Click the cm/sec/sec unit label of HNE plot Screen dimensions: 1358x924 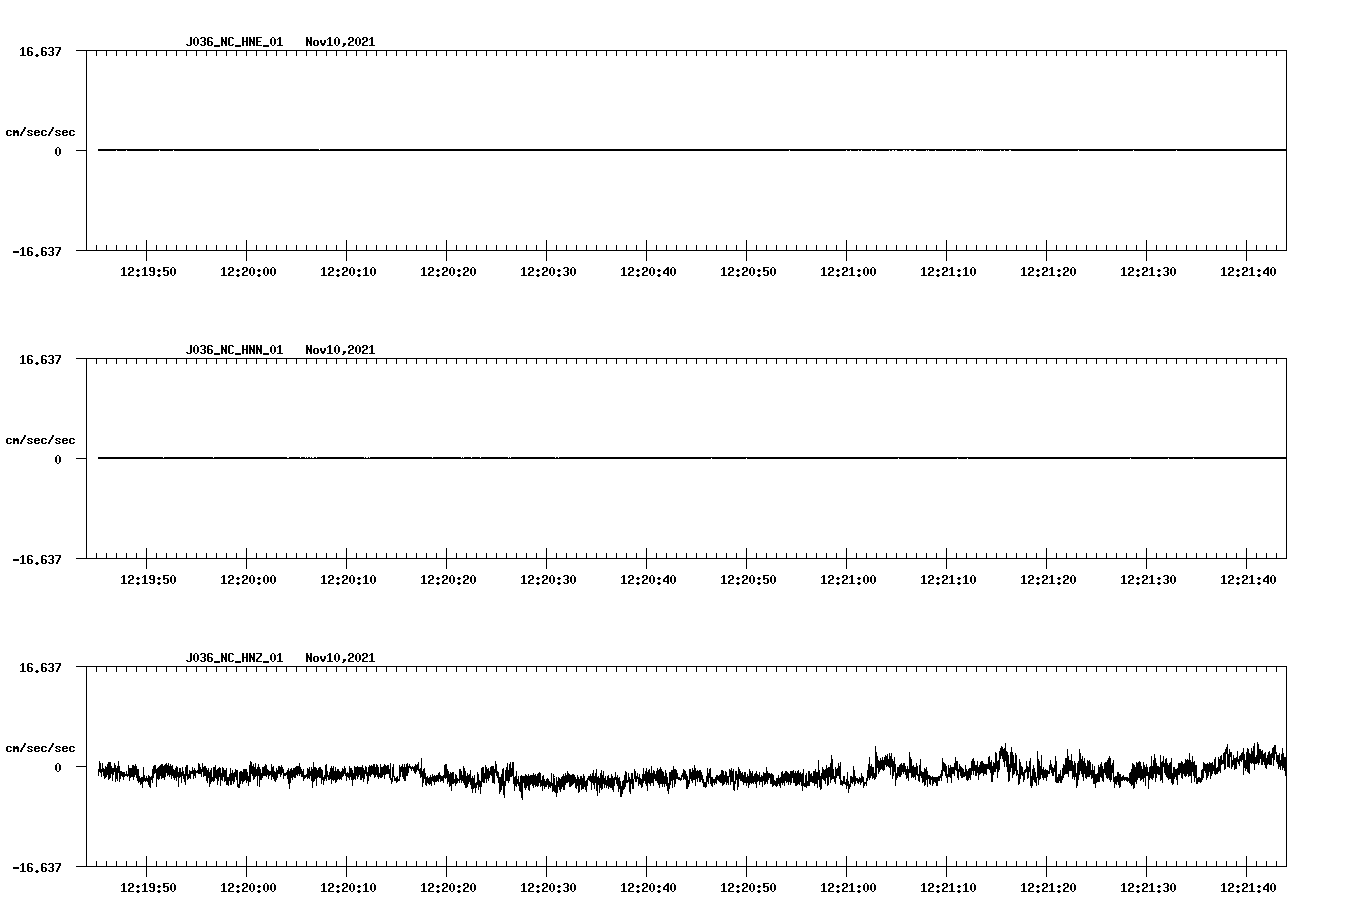pyautogui.click(x=40, y=132)
